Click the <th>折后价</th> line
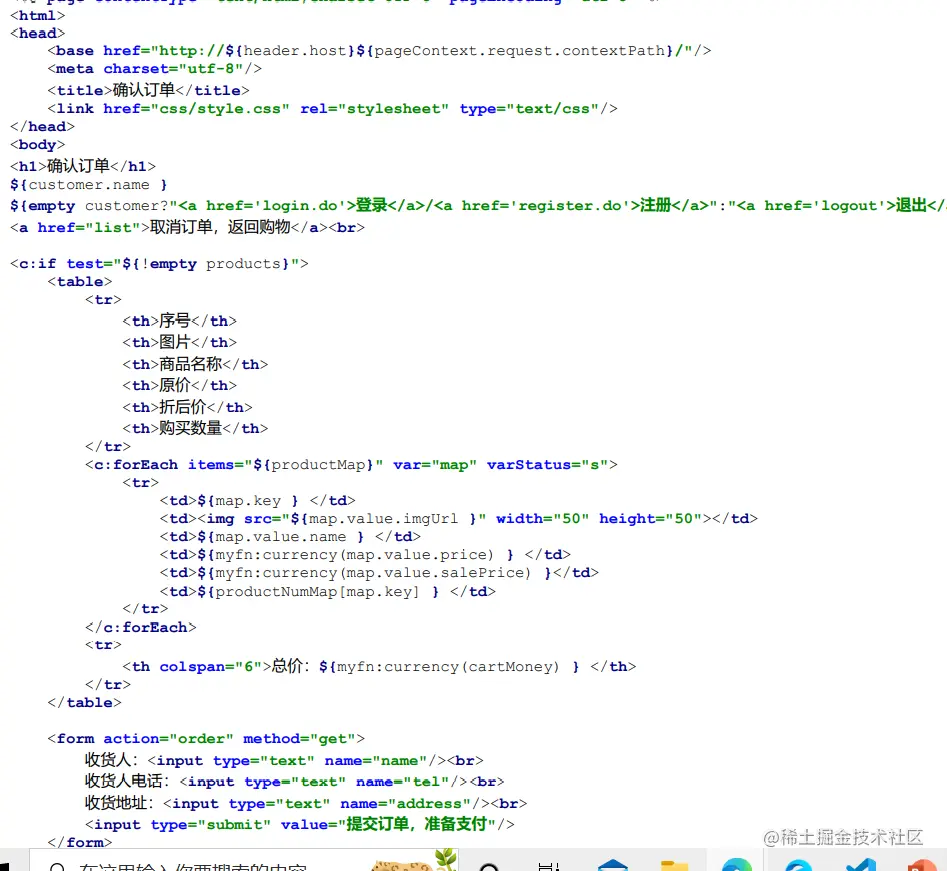 click(x=187, y=407)
